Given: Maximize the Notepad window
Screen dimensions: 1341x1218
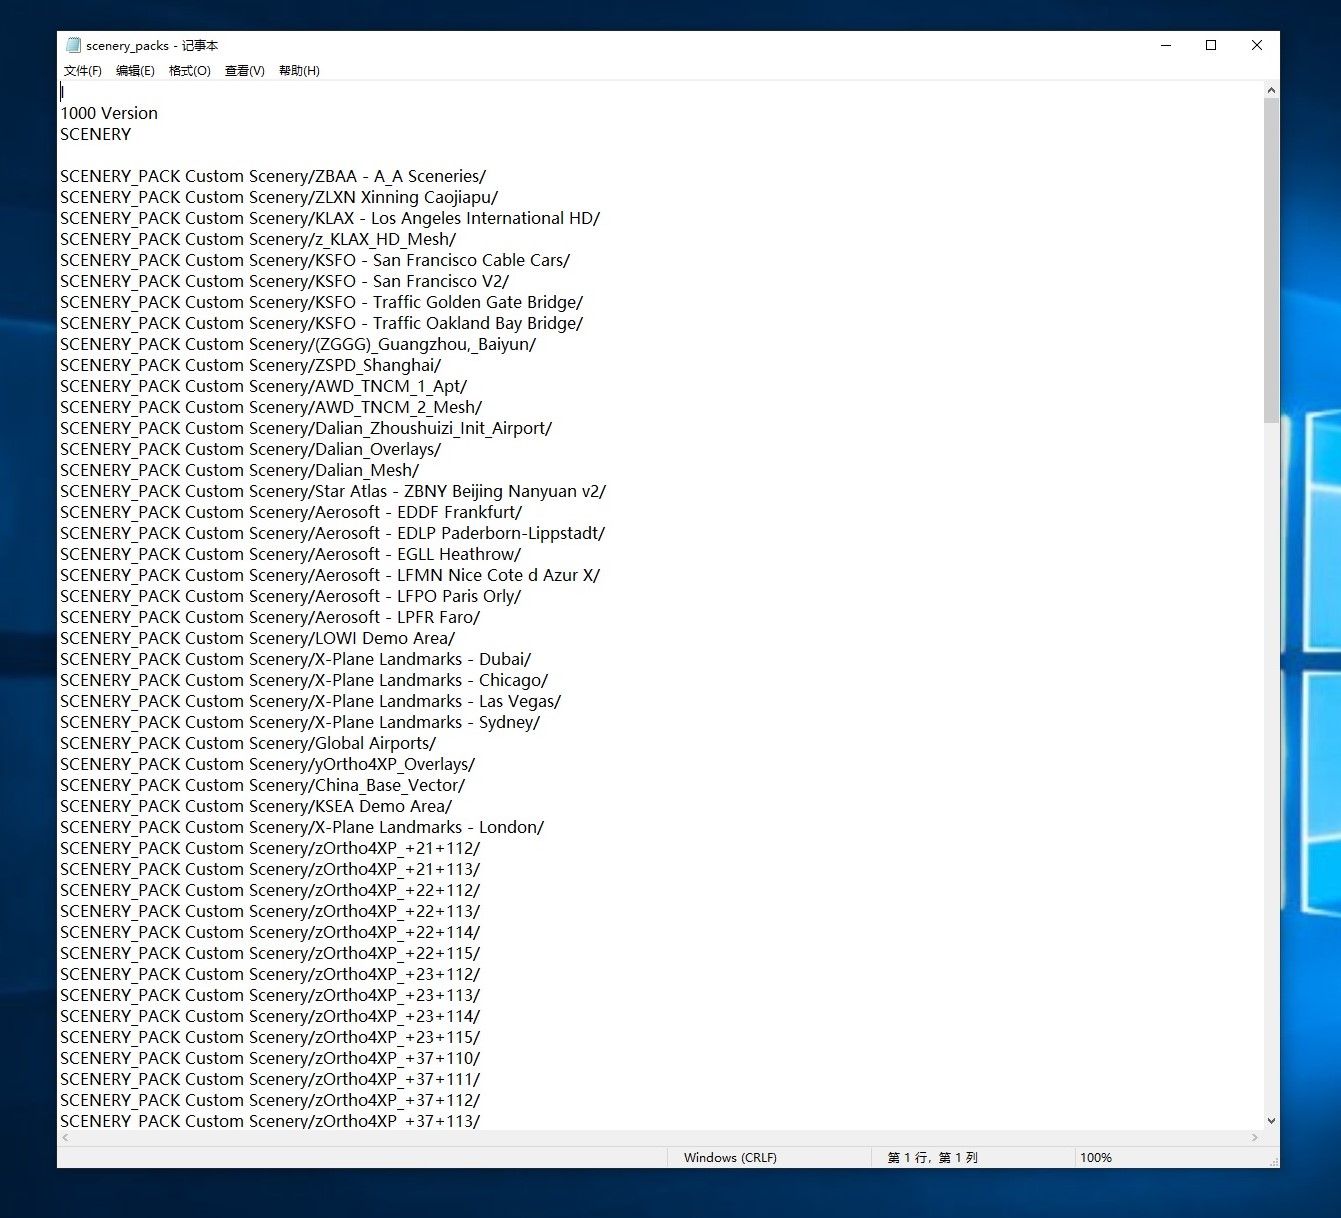Looking at the screenshot, I should click(1211, 45).
